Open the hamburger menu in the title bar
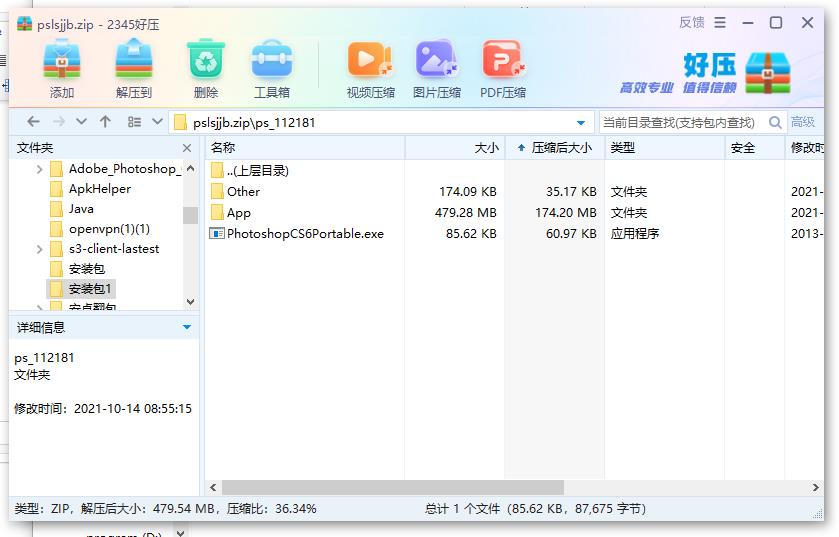 [x=720, y=22]
